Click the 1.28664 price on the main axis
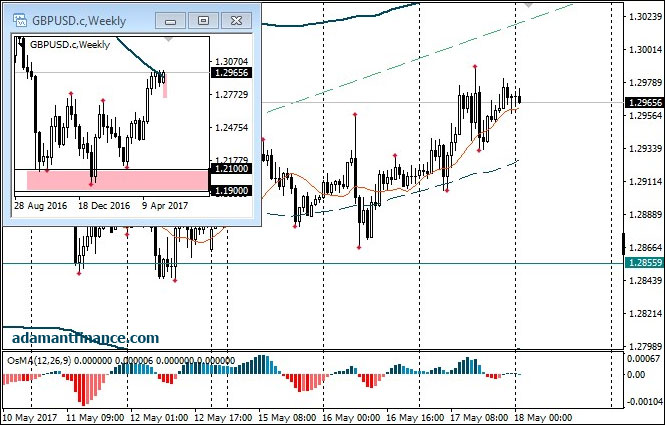665x425 pixels. (645, 248)
